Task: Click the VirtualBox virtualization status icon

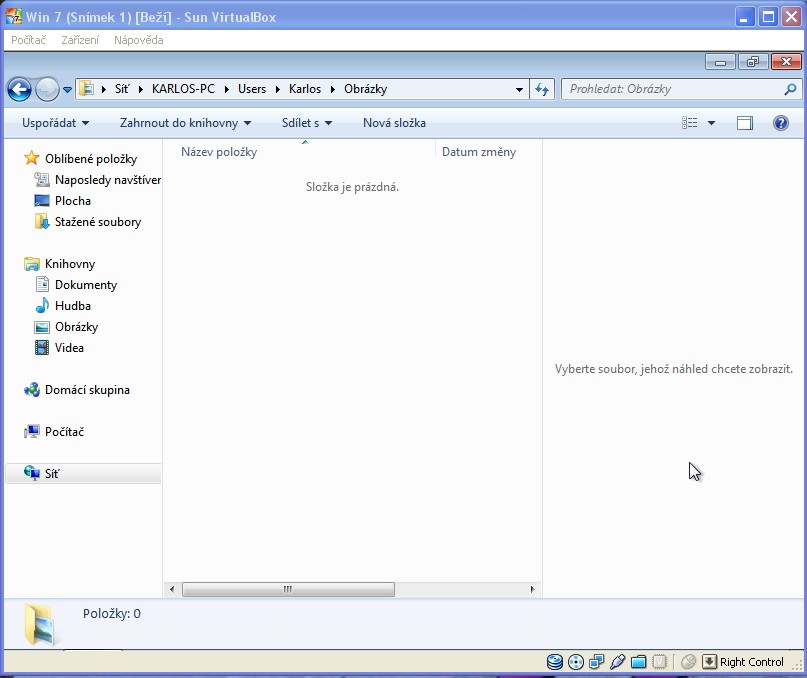Action: 660,662
